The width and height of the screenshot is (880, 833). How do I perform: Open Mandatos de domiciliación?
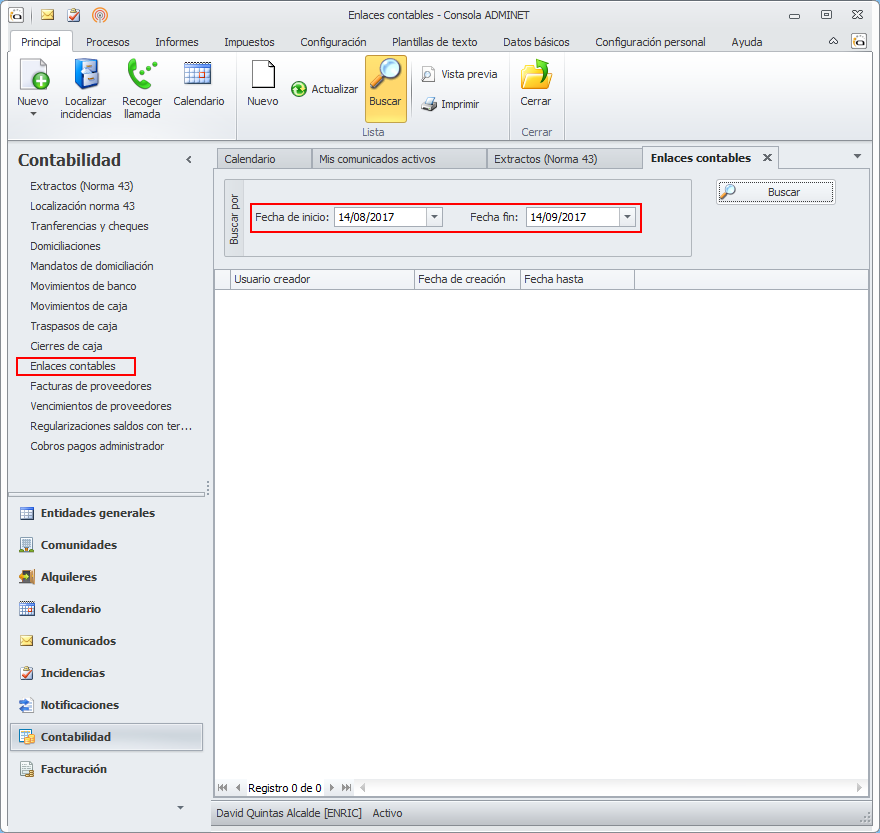tap(91, 267)
